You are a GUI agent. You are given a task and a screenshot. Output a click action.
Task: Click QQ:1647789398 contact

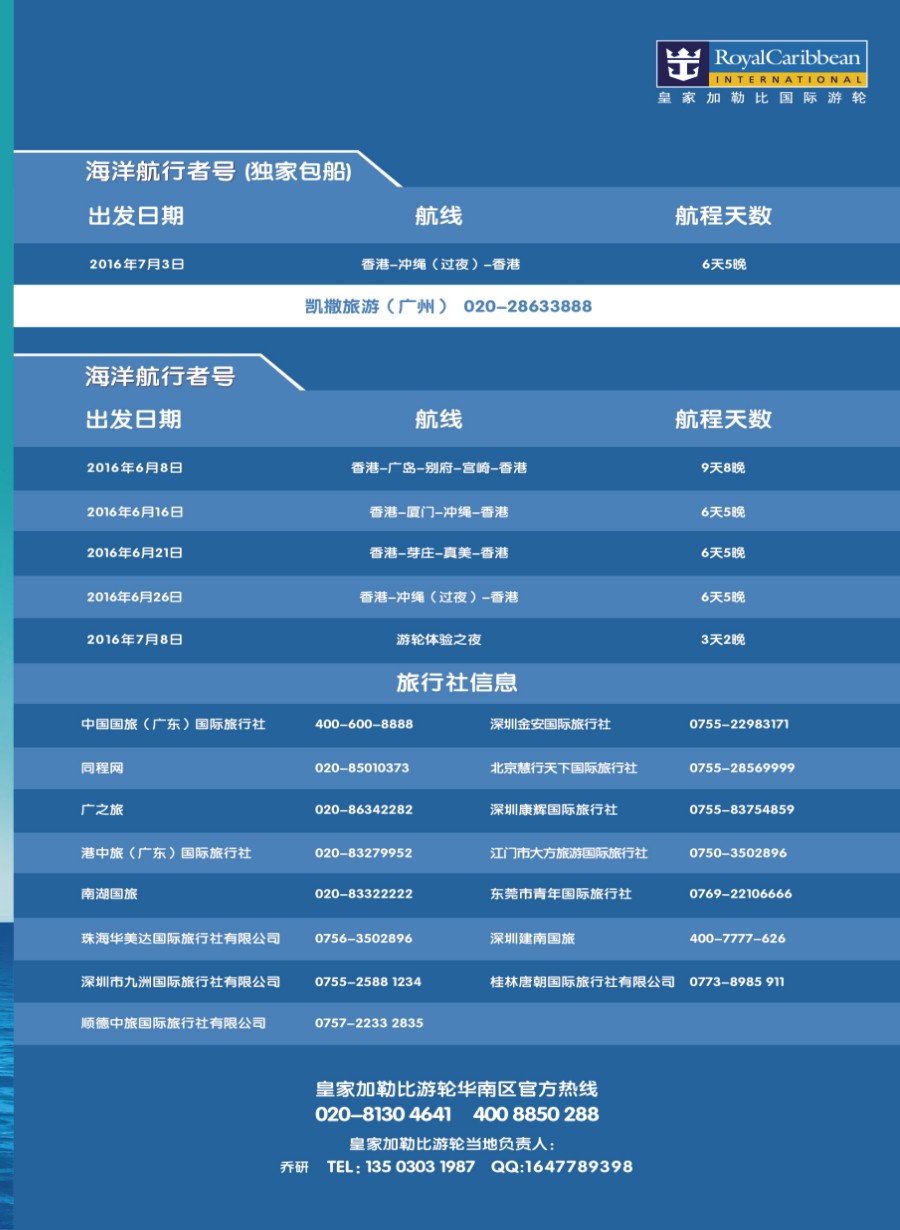562,1167
